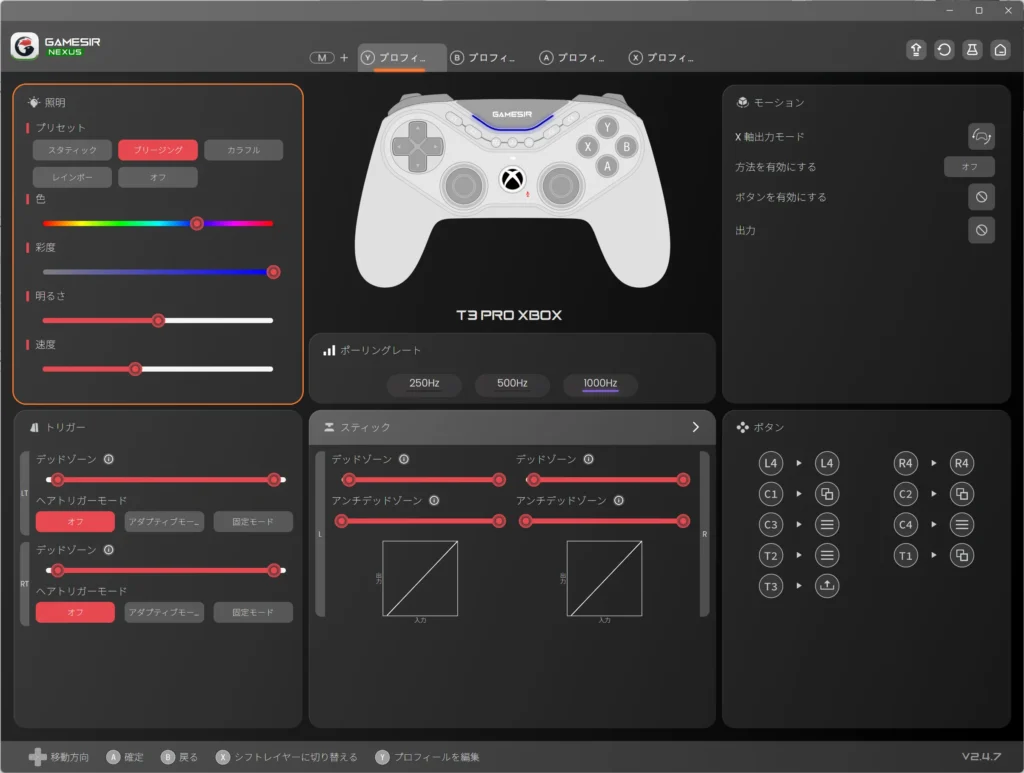Toggle 方法を有効にする off switch
The width and height of the screenshot is (1024, 773).
(x=969, y=166)
